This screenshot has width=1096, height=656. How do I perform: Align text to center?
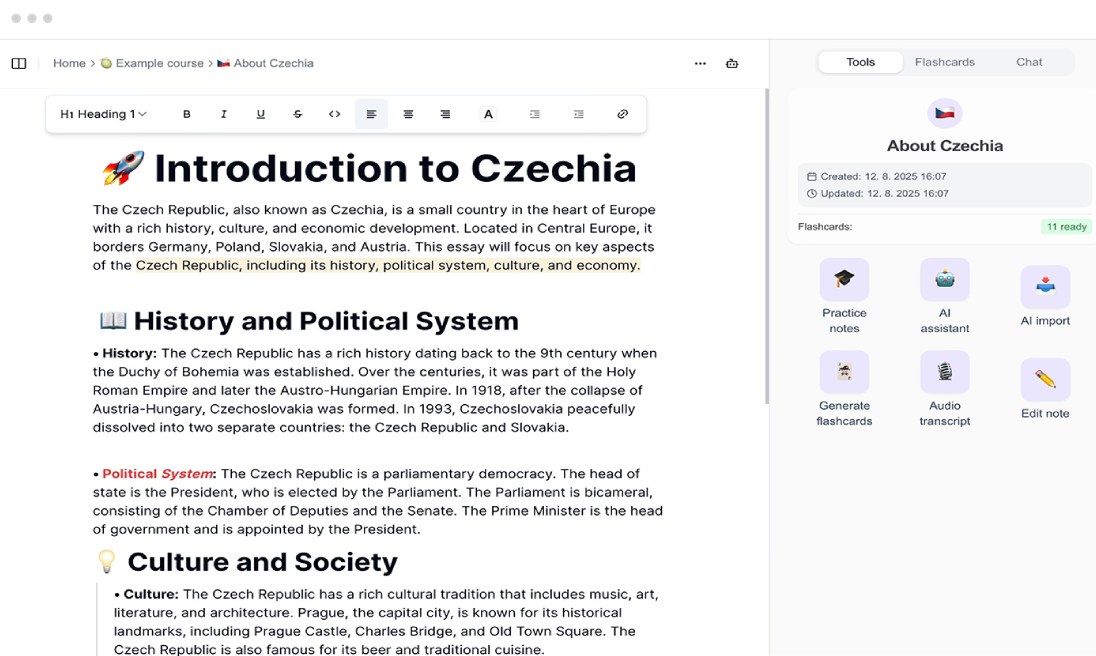point(408,114)
